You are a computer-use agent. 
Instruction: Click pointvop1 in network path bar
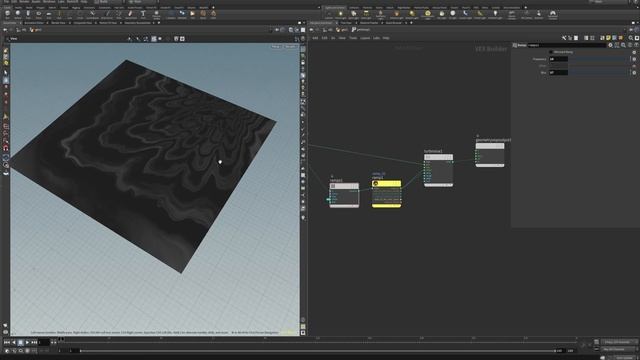(361, 30)
